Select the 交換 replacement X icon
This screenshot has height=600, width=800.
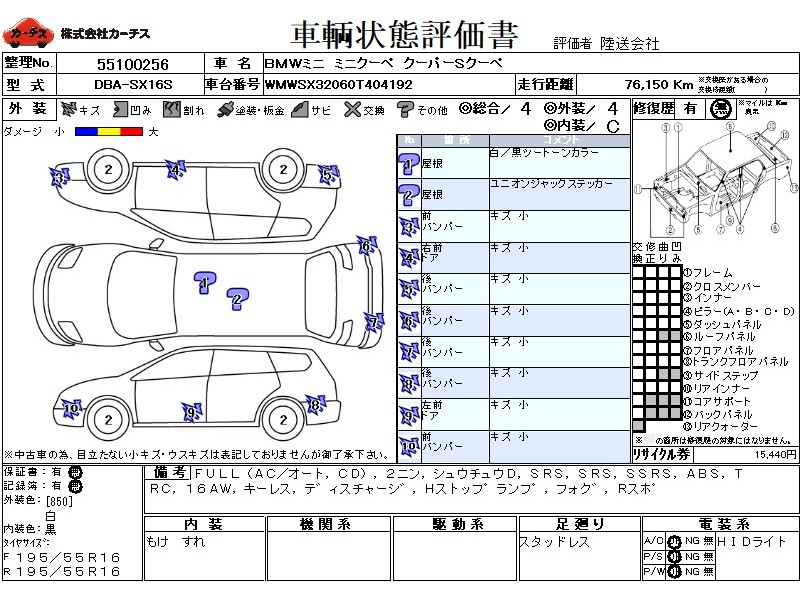coord(351,109)
